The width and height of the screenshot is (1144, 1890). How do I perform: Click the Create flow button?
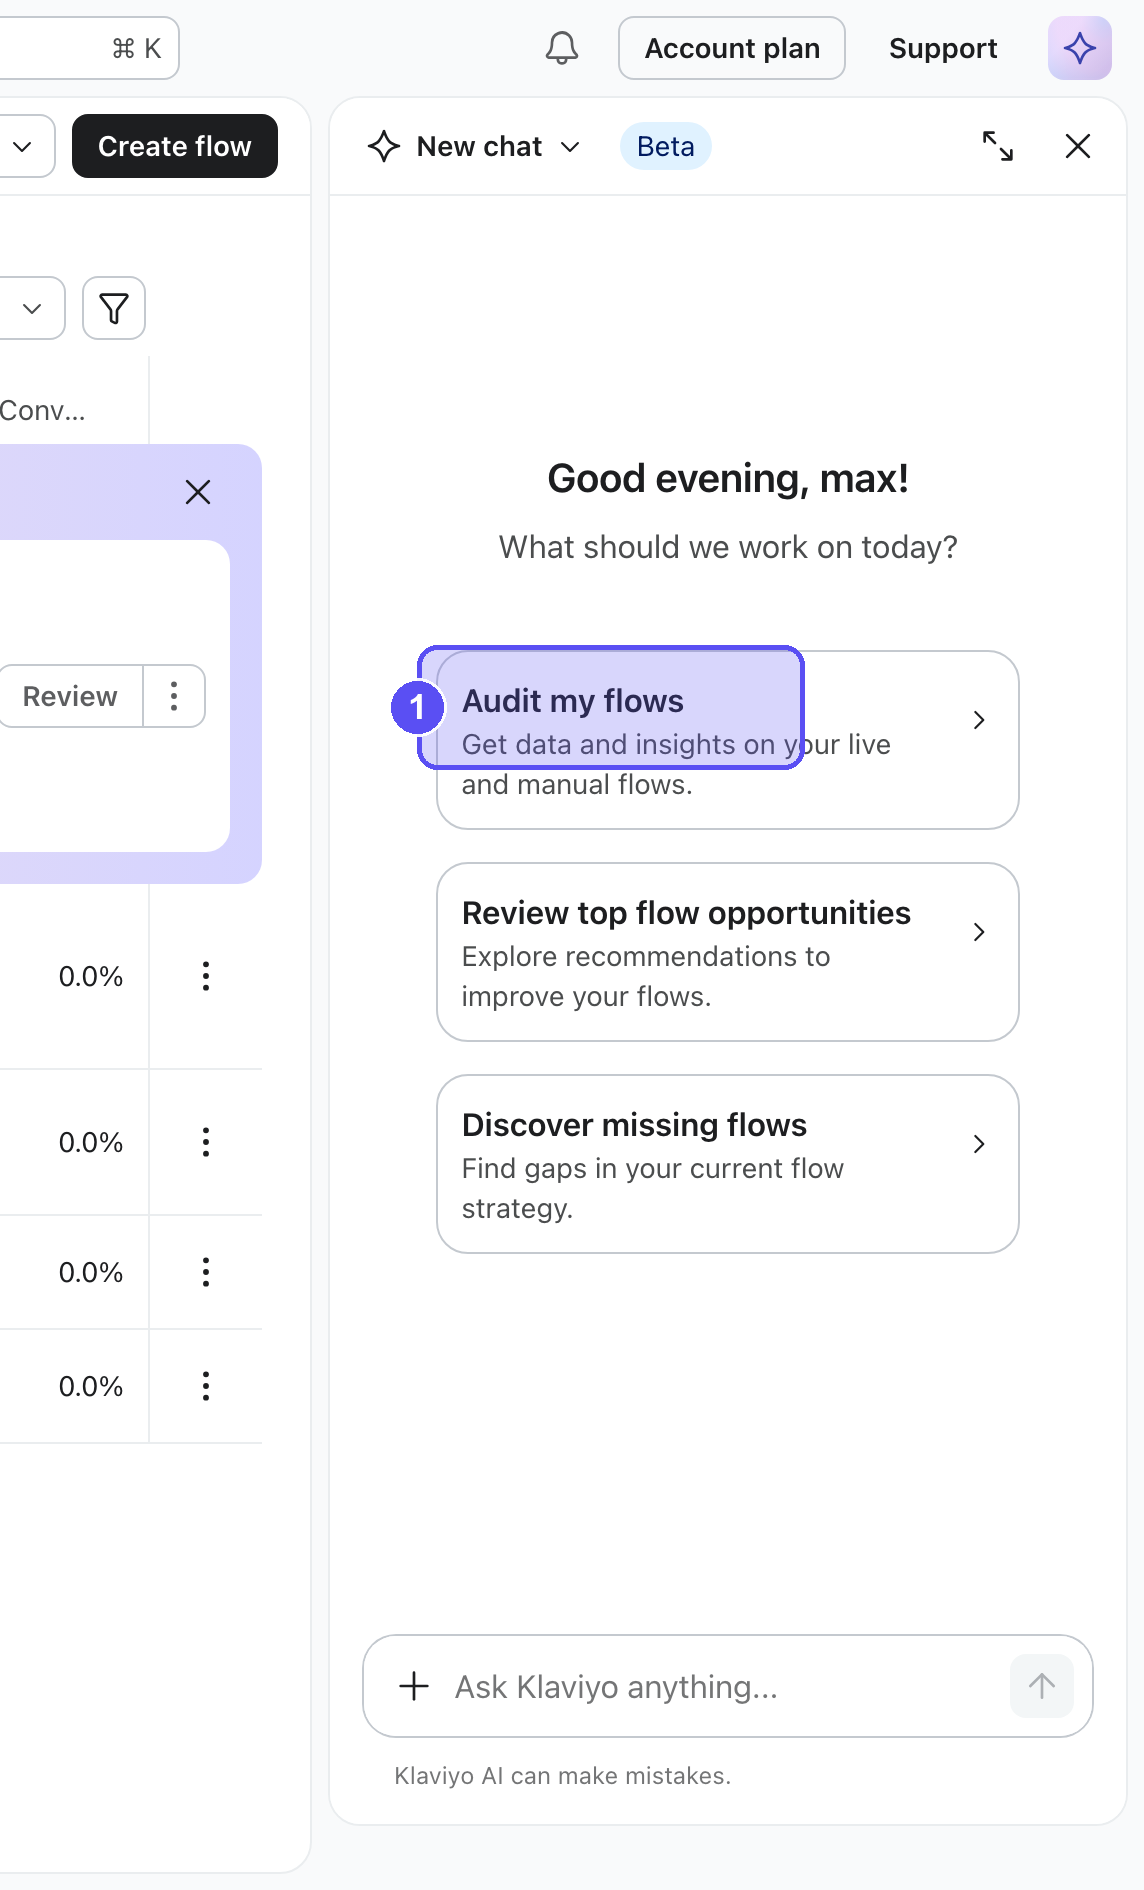pyautogui.click(x=175, y=146)
